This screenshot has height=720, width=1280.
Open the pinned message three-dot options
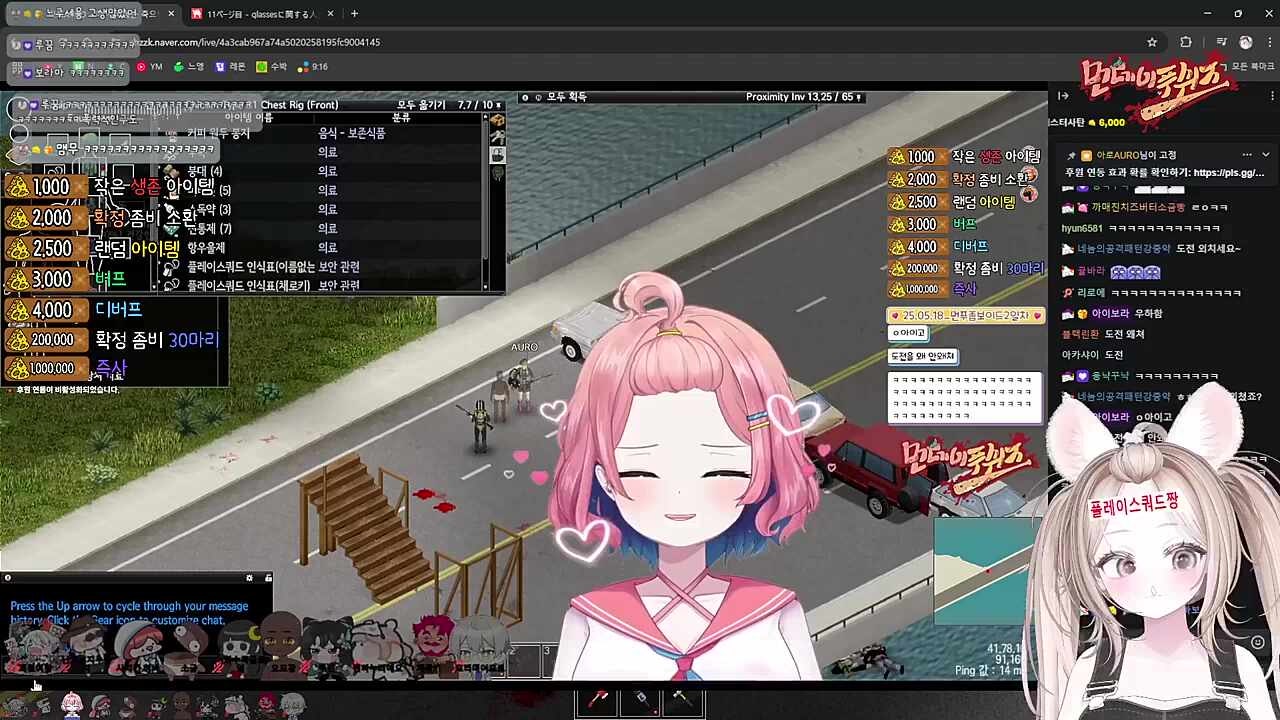coord(1247,155)
